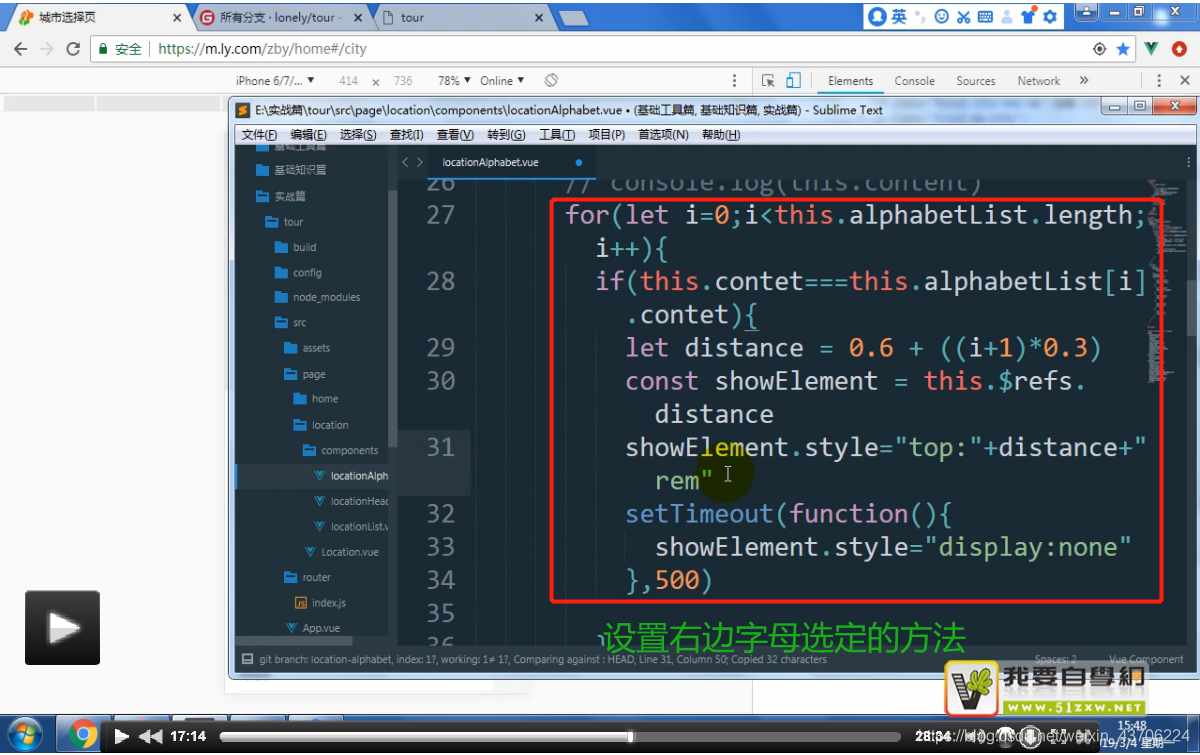The width and height of the screenshot is (1200, 755).
Task: Open device toolbar more options menu
Action: pos(736,81)
